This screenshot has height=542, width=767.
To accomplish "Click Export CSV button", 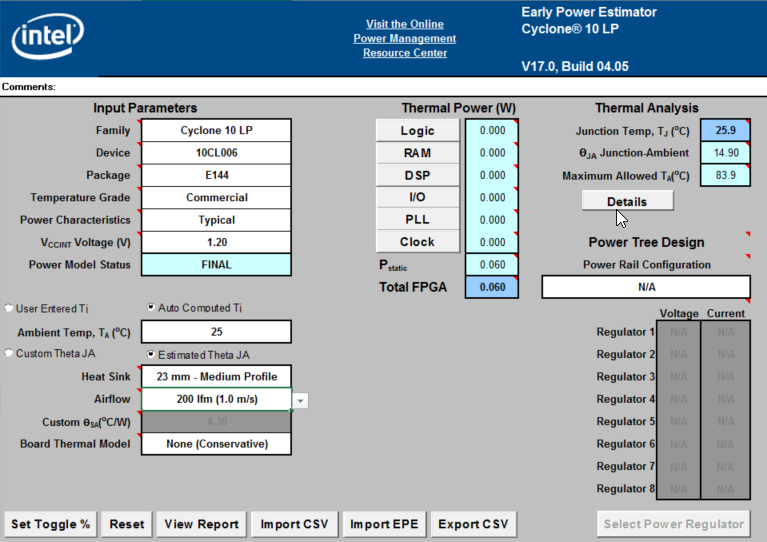I will pyautogui.click(x=473, y=524).
